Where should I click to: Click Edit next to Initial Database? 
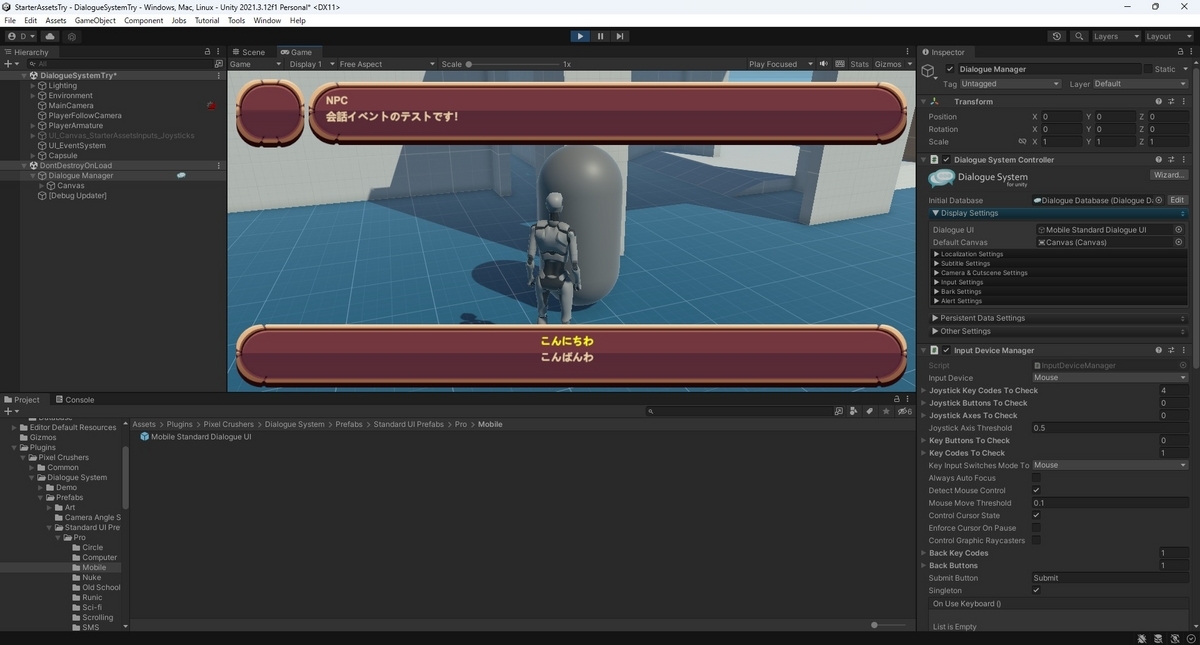pyautogui.click(x=1177, y=199)
